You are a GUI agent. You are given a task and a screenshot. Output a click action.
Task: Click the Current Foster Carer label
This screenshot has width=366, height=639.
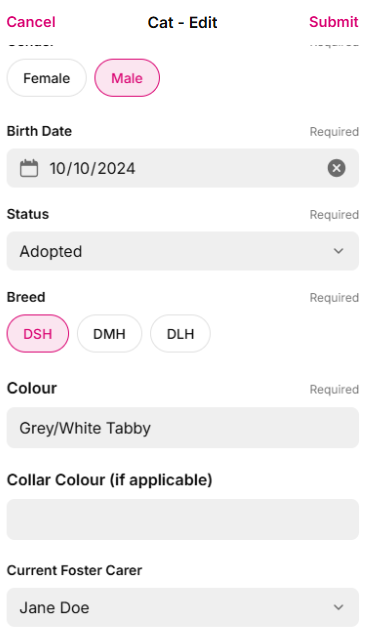pos(75,570)
